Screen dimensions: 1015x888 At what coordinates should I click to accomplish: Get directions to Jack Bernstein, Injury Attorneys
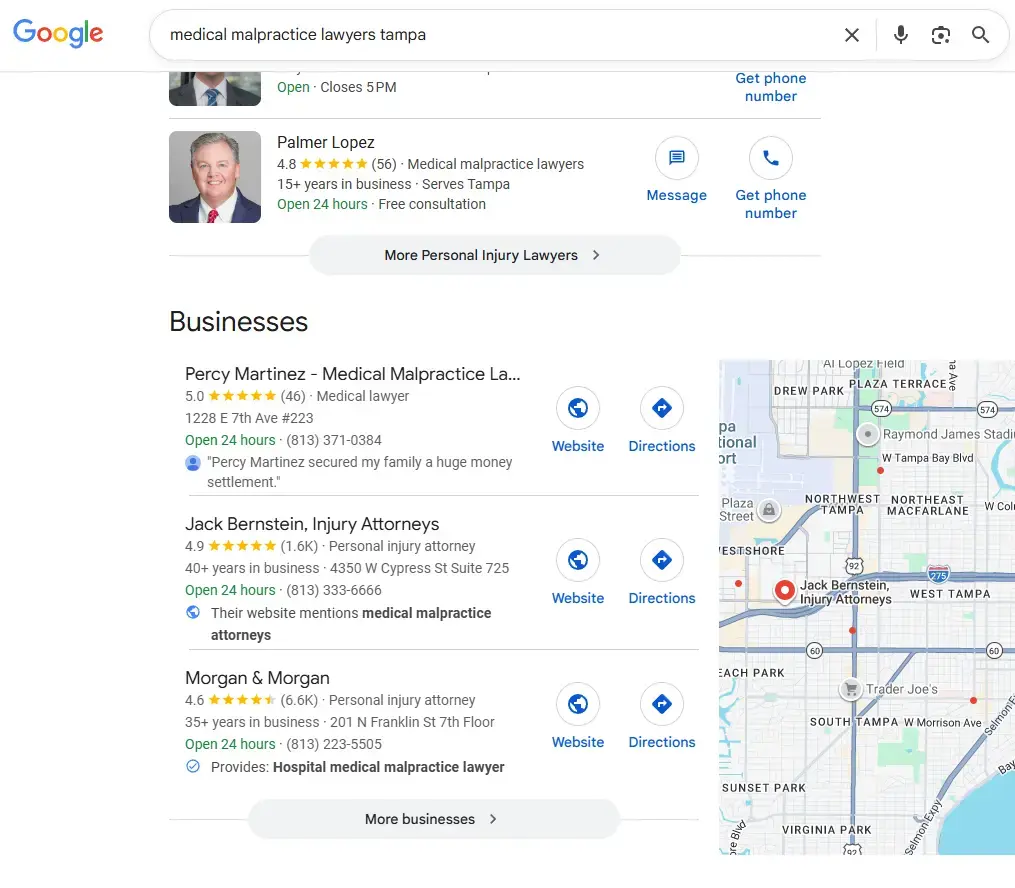(661, 560)
